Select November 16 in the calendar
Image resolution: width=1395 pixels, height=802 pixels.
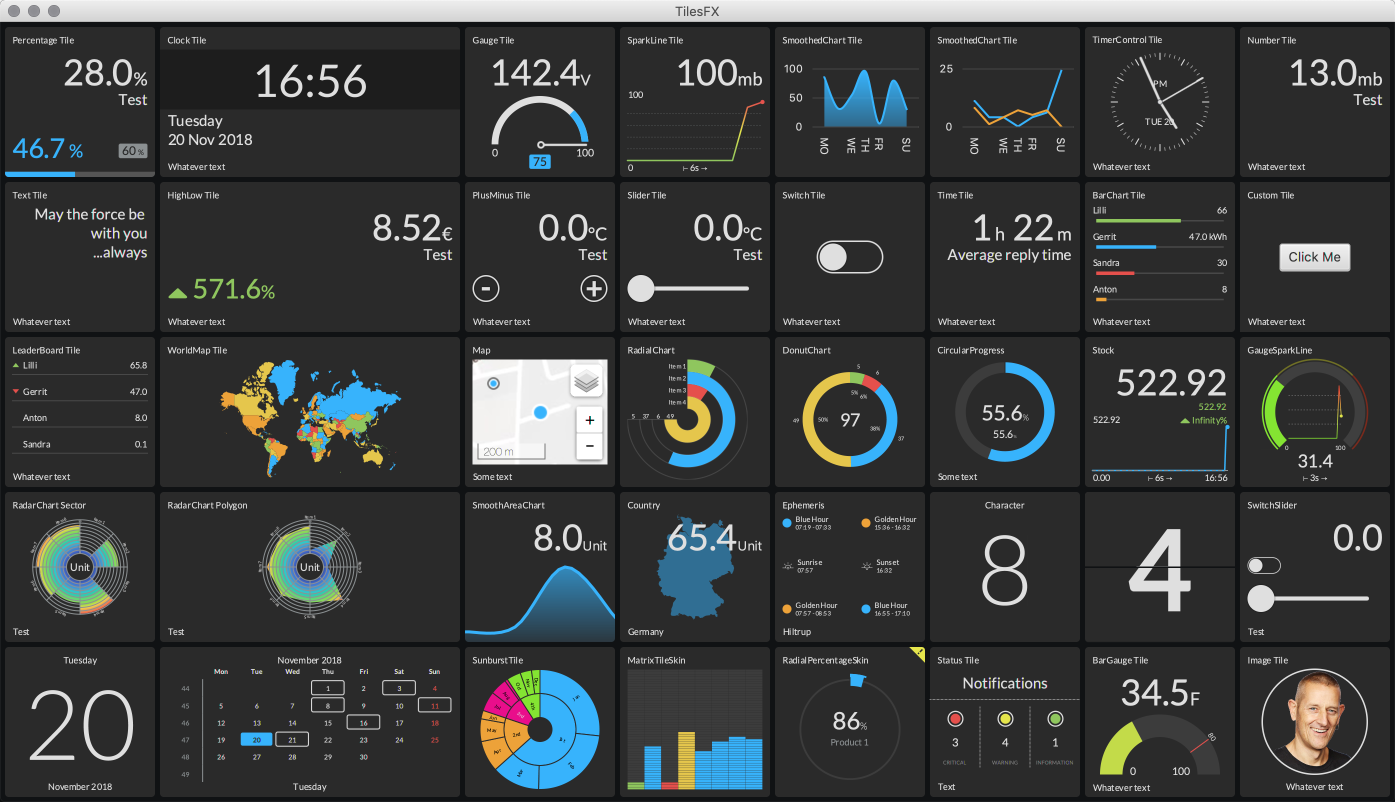coord(363,722)
